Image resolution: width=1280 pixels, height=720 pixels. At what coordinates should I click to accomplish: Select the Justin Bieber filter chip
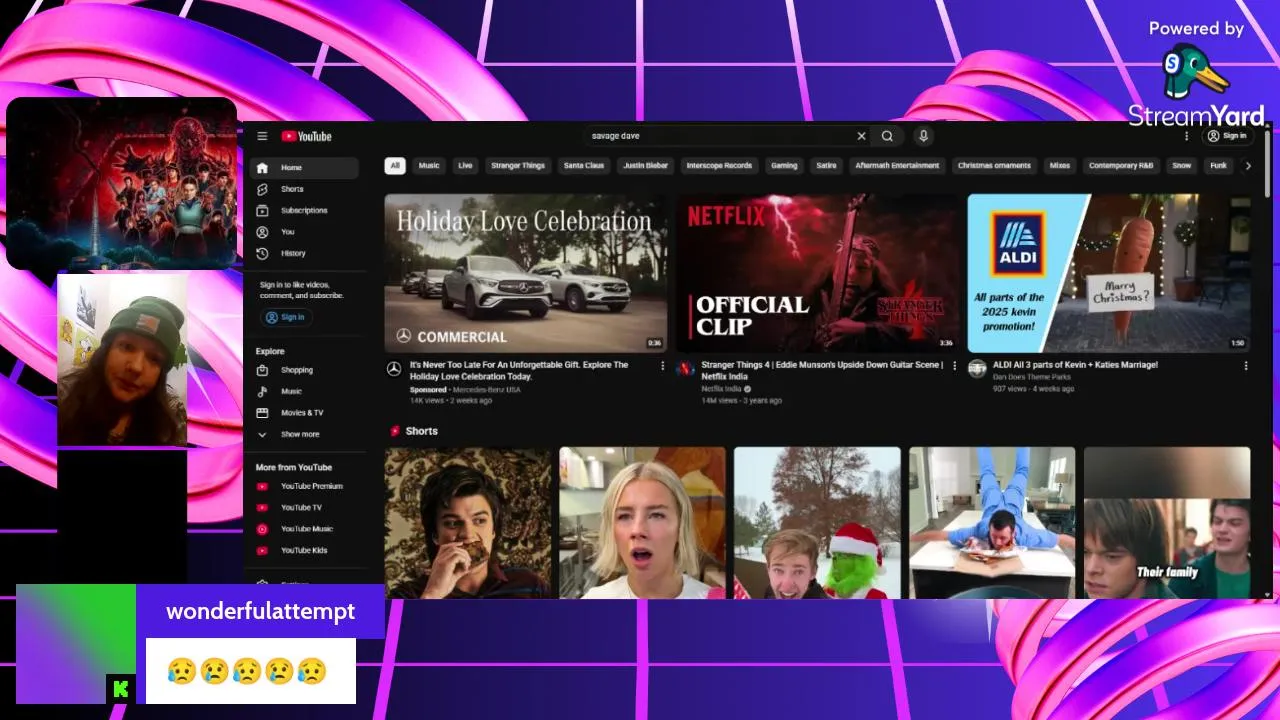[645, 166]
